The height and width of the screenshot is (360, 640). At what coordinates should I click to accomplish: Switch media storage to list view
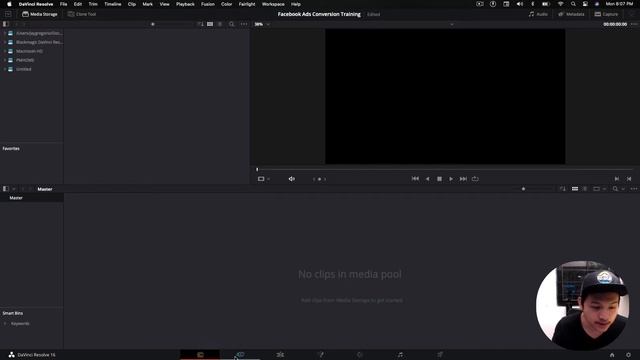point(220,24)
